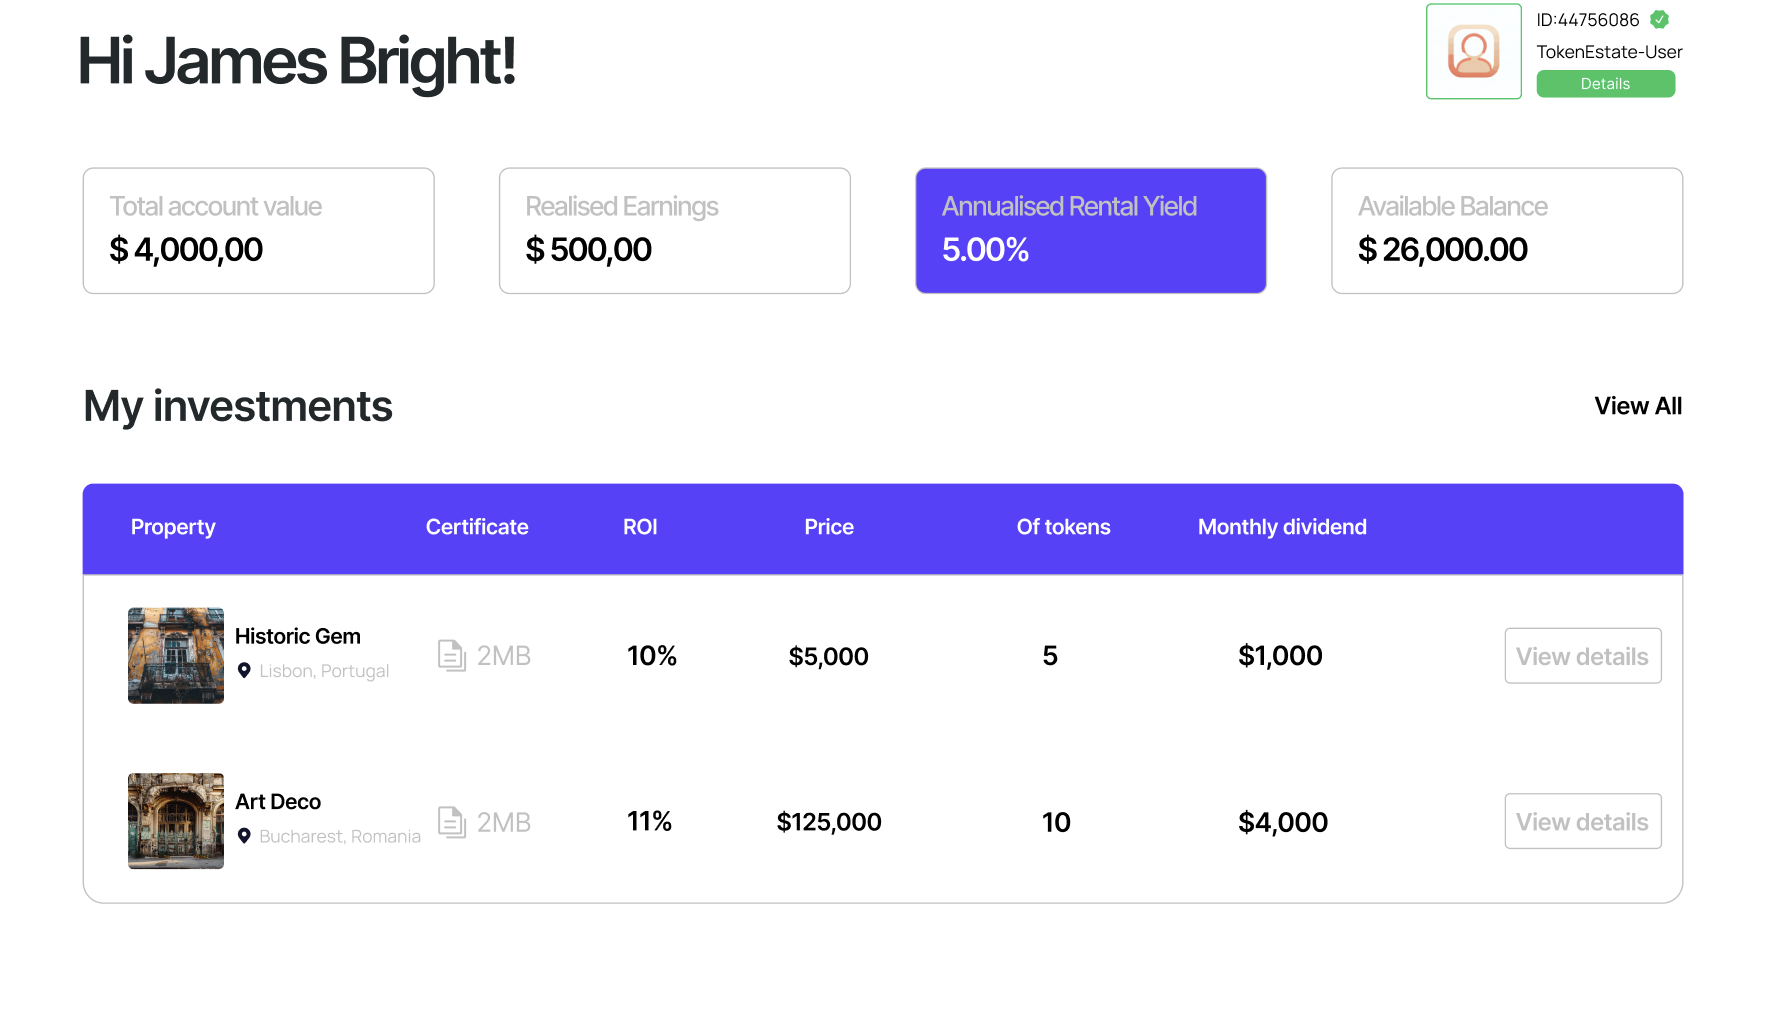
Task: Click the ROI column header
Action: click(x=640, y=527)
